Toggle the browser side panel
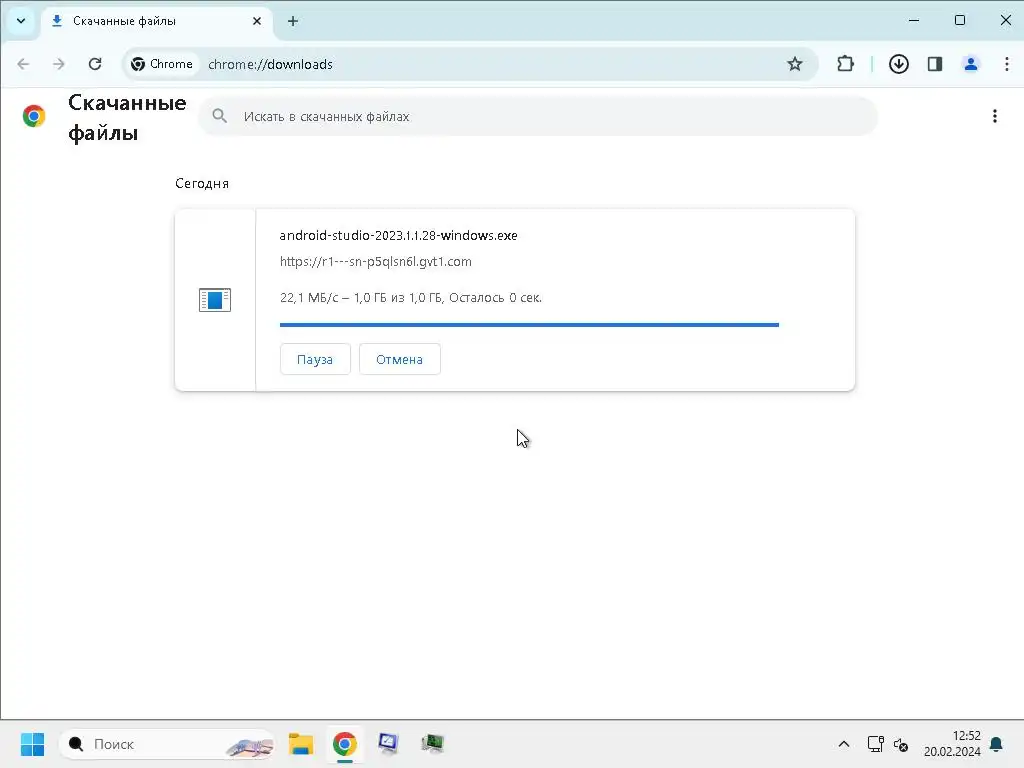 coord(935,64)
